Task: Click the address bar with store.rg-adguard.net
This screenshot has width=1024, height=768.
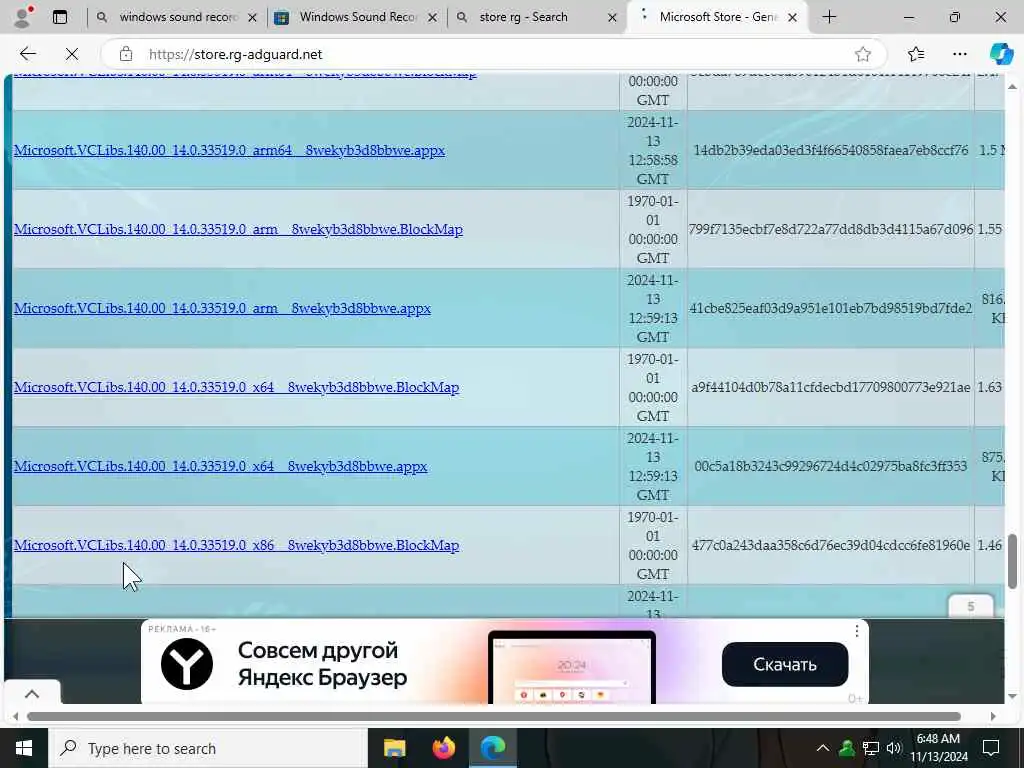Action: tap(493, 54)
